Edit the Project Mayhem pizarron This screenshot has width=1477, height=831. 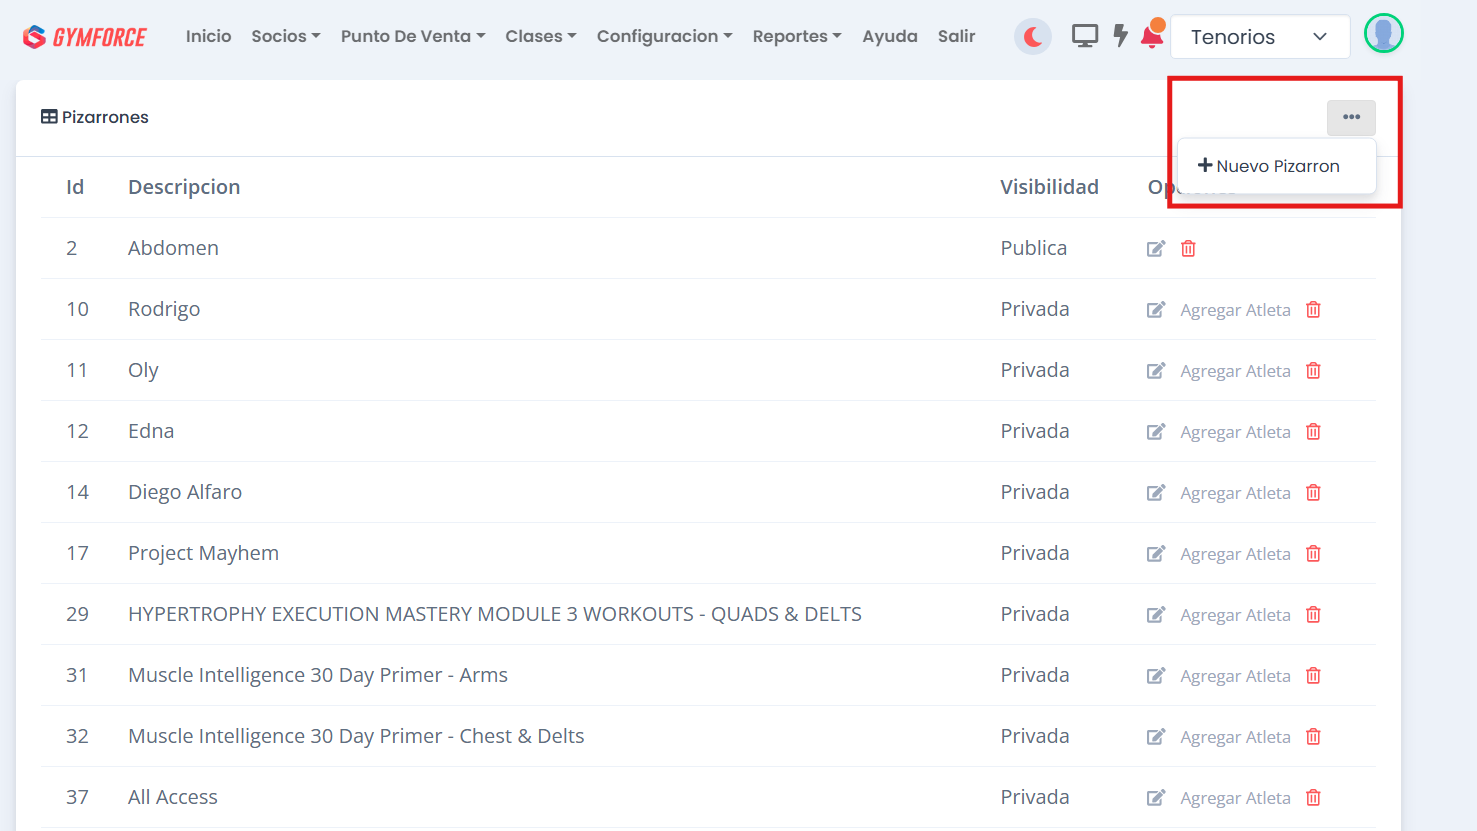point(1156,554)
